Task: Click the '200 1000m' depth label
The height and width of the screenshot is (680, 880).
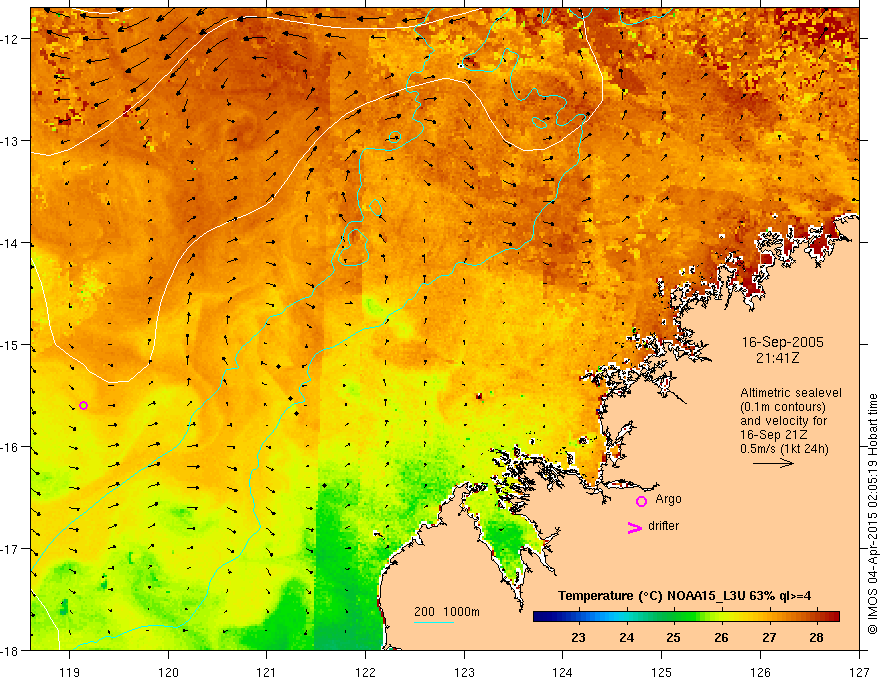Action: coord(447,612)
